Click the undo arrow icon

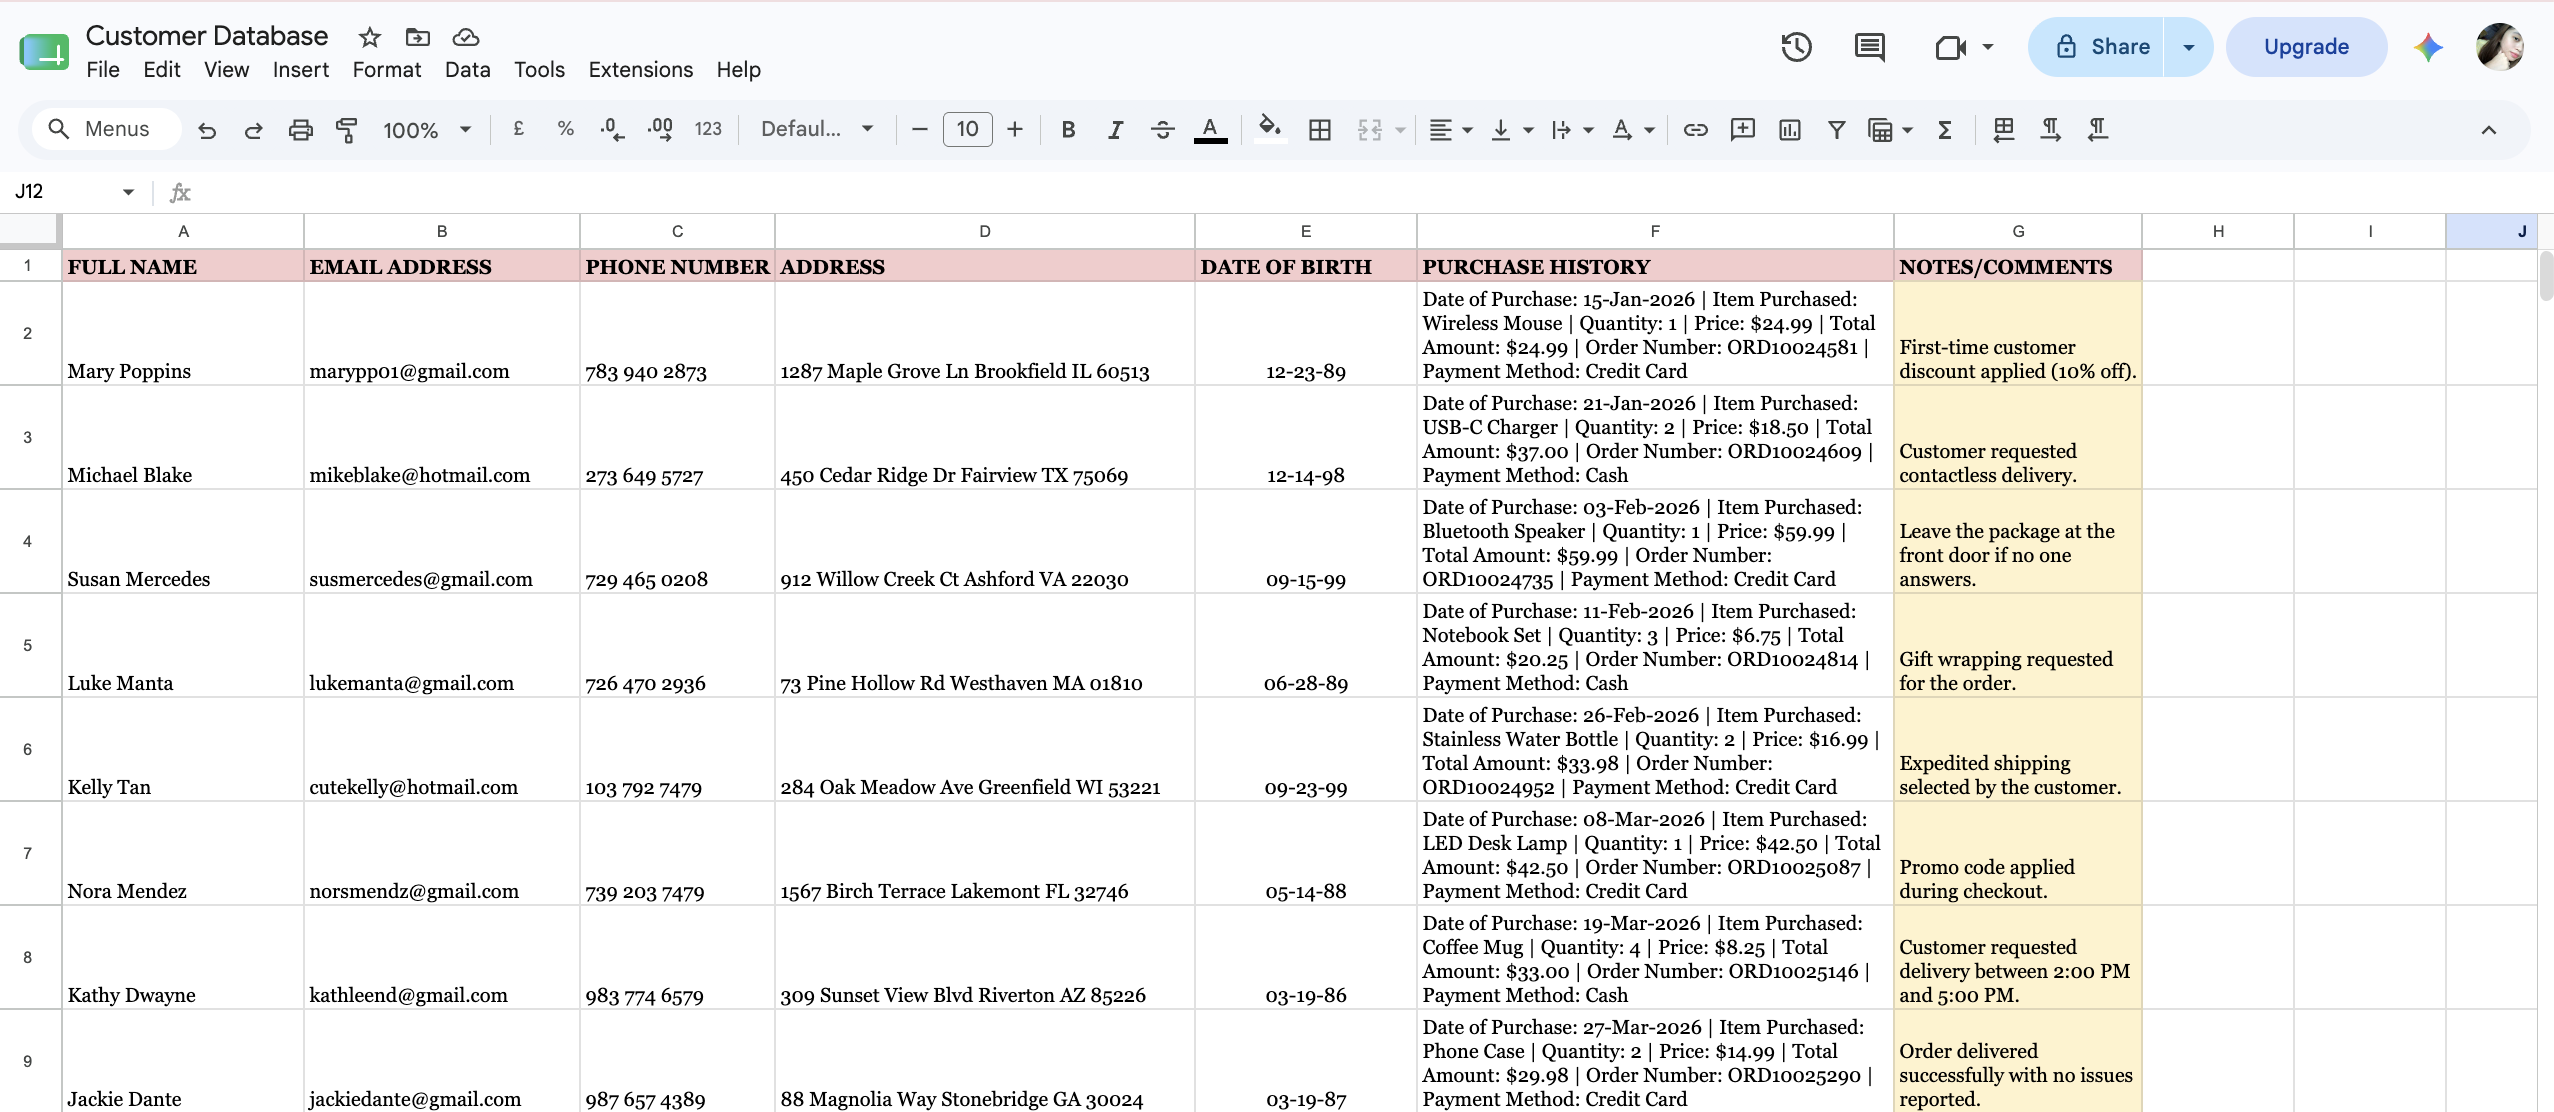click(x=207, y=130)
